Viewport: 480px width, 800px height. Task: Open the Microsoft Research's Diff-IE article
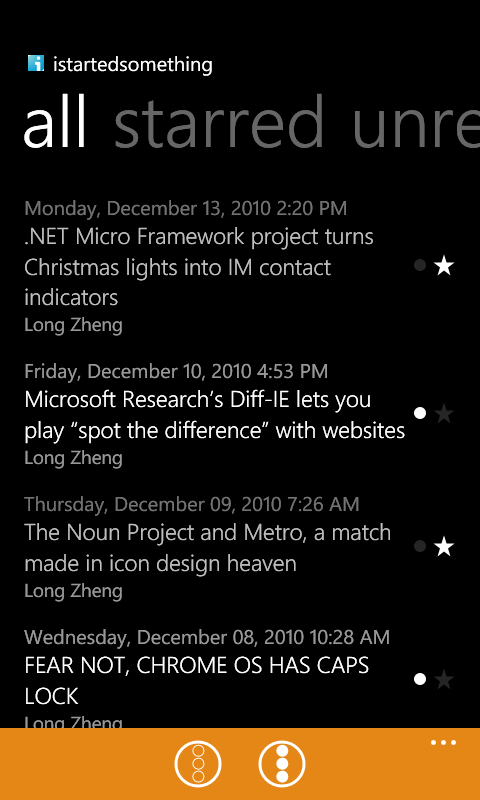pos(215,415)
